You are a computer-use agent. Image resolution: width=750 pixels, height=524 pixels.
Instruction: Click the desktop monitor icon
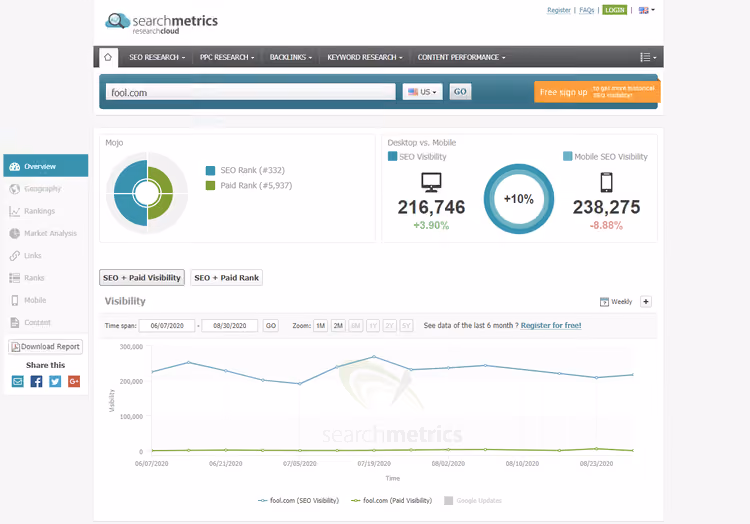(431, 182)
